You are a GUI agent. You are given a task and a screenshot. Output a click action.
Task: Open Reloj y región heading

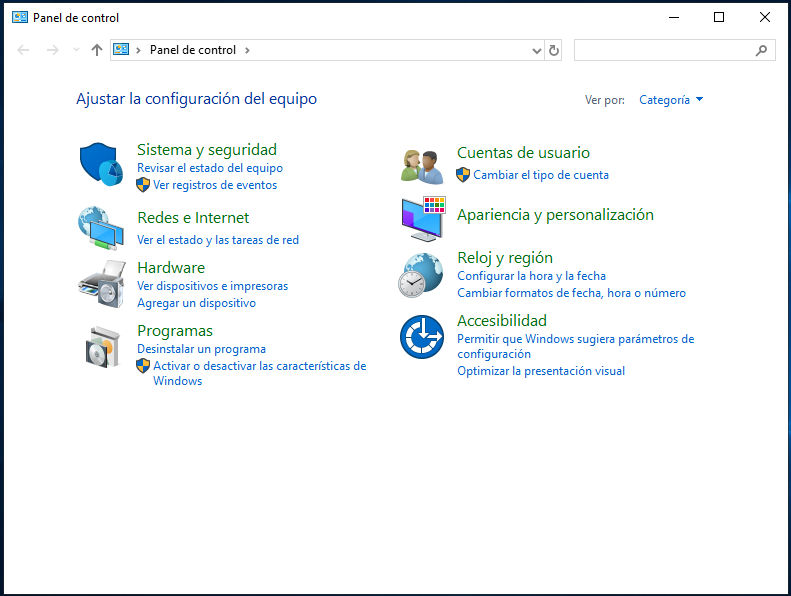505,257
